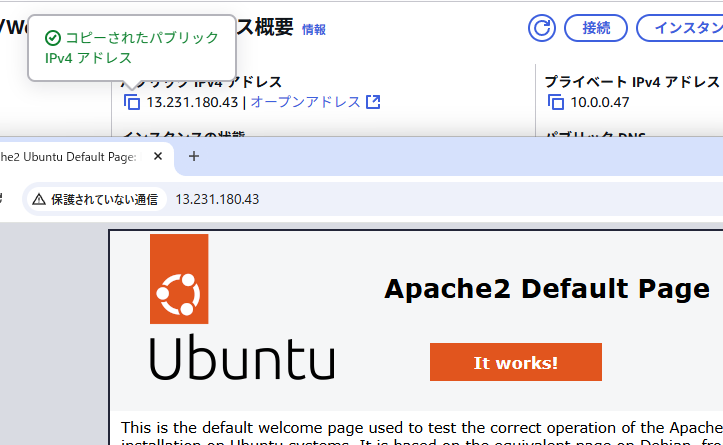
Task: Open the インスタン state button
Action: click(x=680, y=28)
